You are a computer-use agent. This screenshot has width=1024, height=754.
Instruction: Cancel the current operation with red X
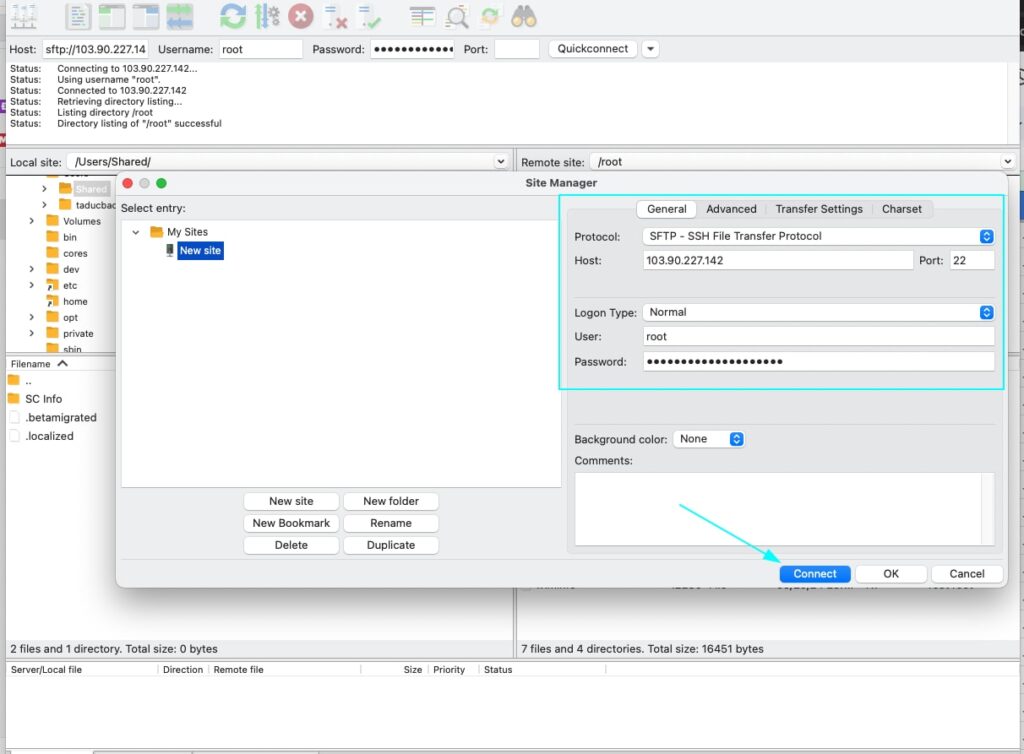300,16
